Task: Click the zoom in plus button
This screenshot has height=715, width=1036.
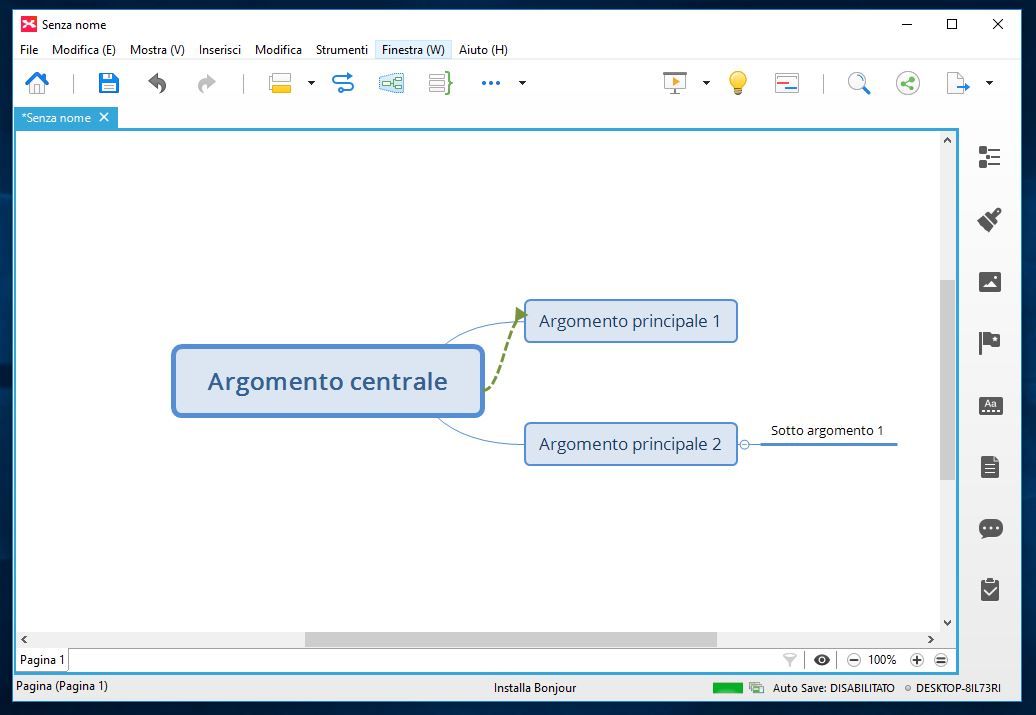Action: click(916, 660)
